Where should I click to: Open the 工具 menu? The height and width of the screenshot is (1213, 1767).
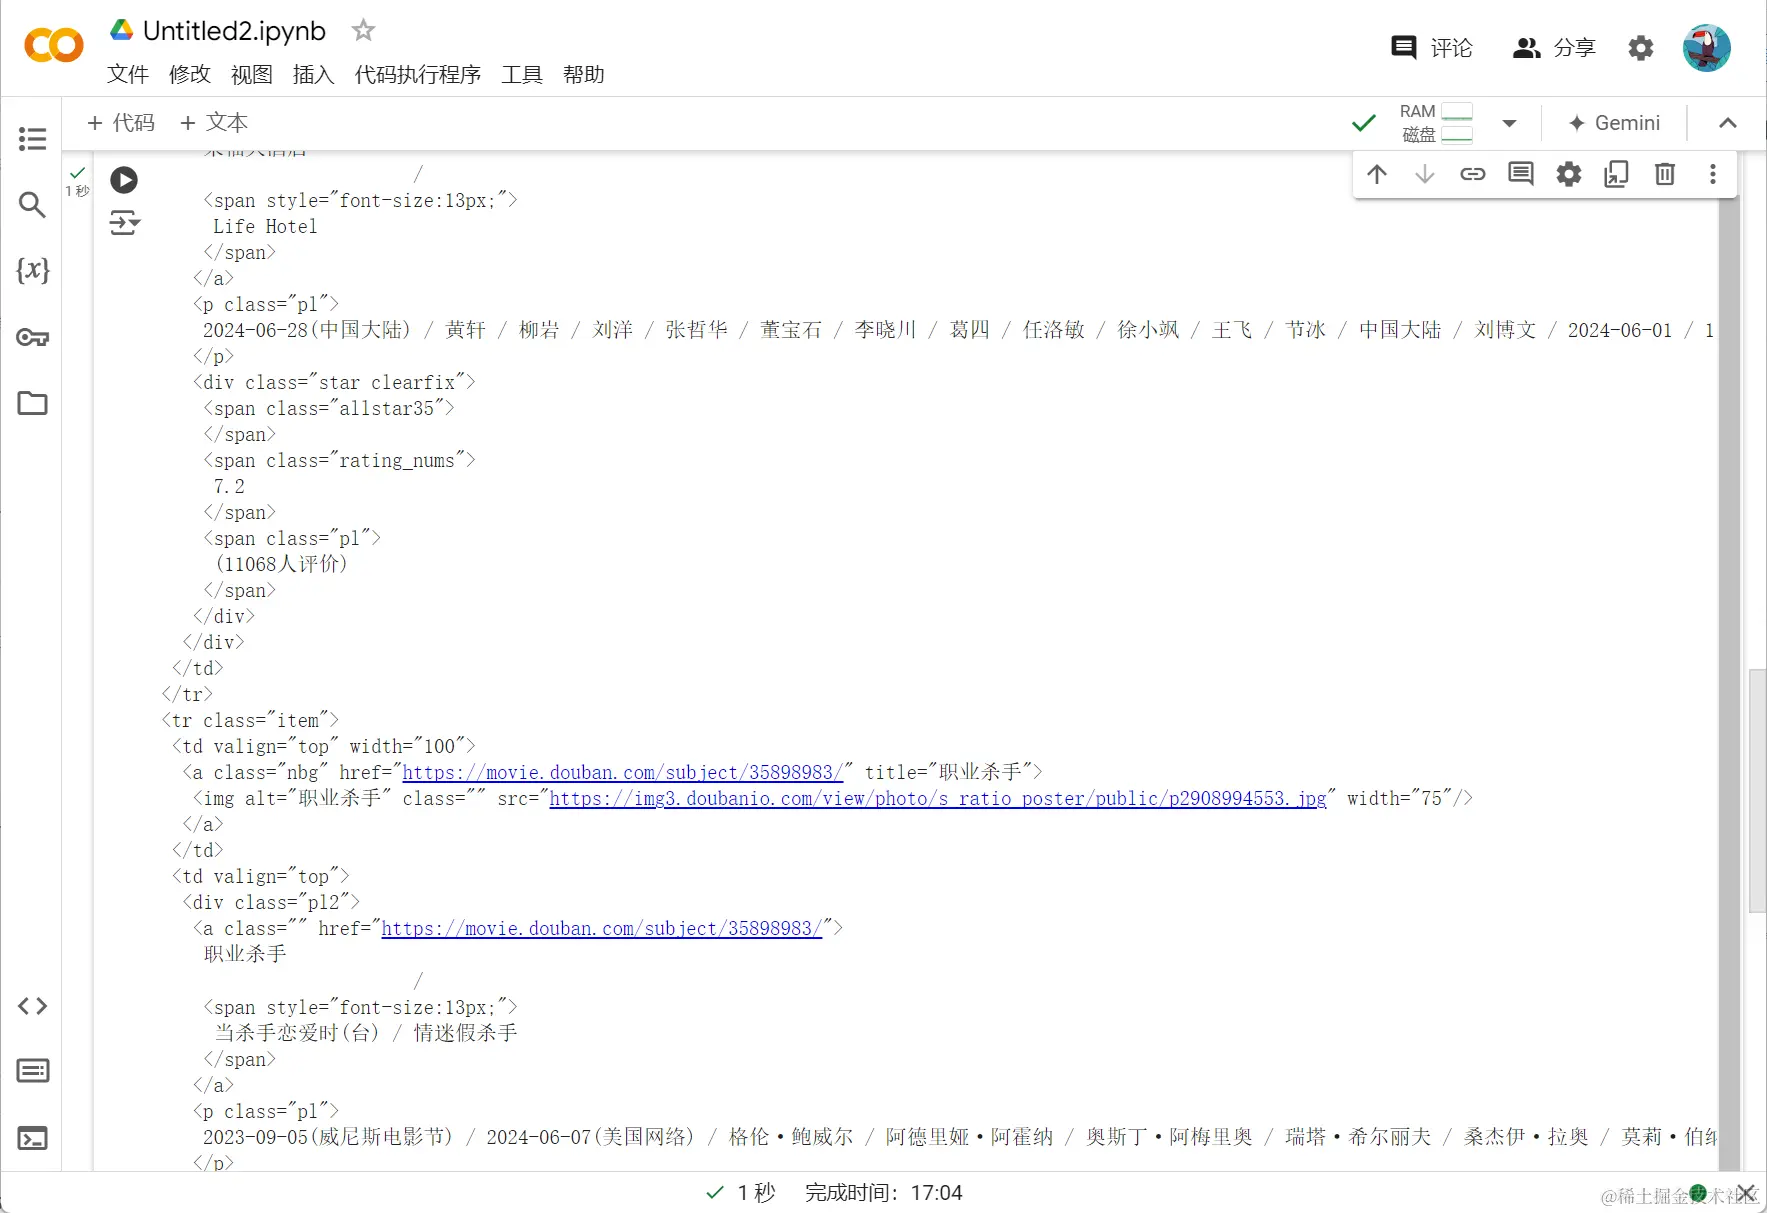click(x=522, y=75)
